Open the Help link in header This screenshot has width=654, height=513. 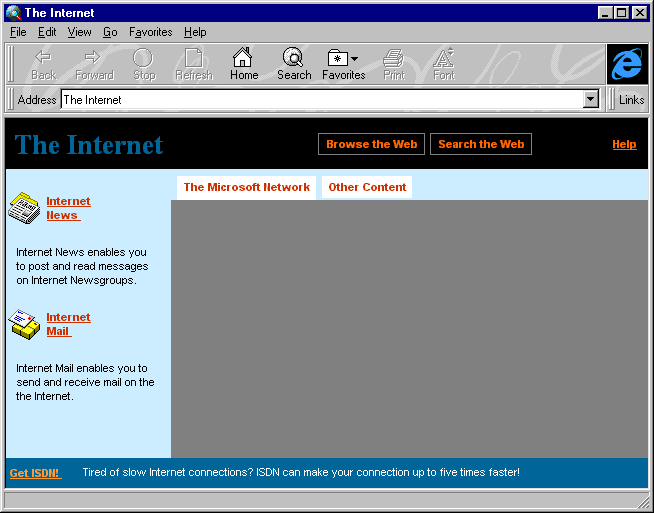tap(624, 144)
